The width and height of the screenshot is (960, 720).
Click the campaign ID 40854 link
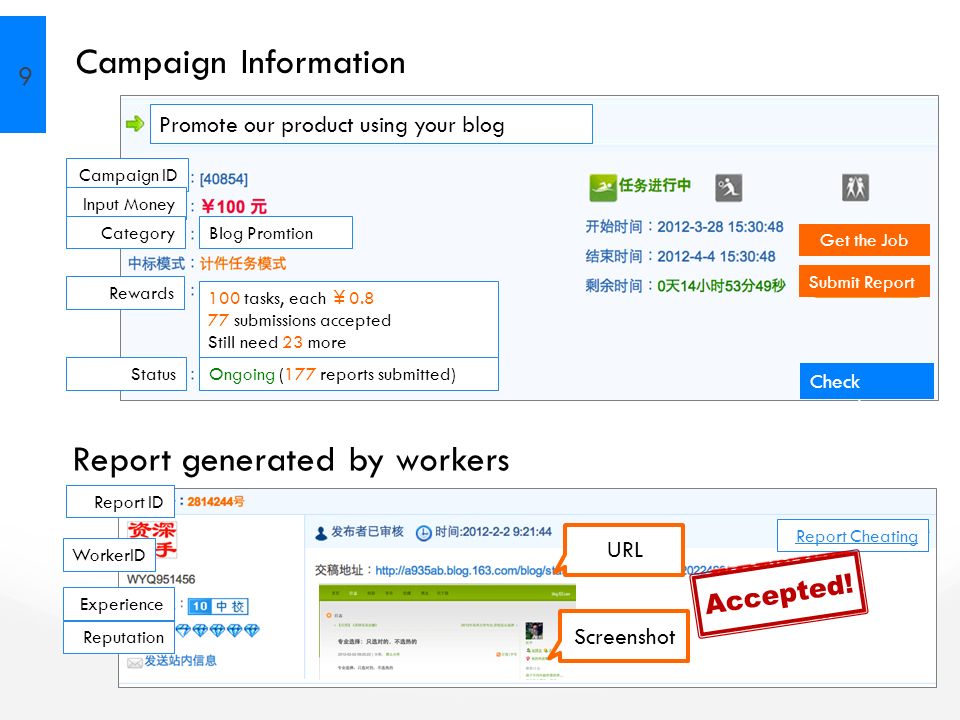click(223, 179)
